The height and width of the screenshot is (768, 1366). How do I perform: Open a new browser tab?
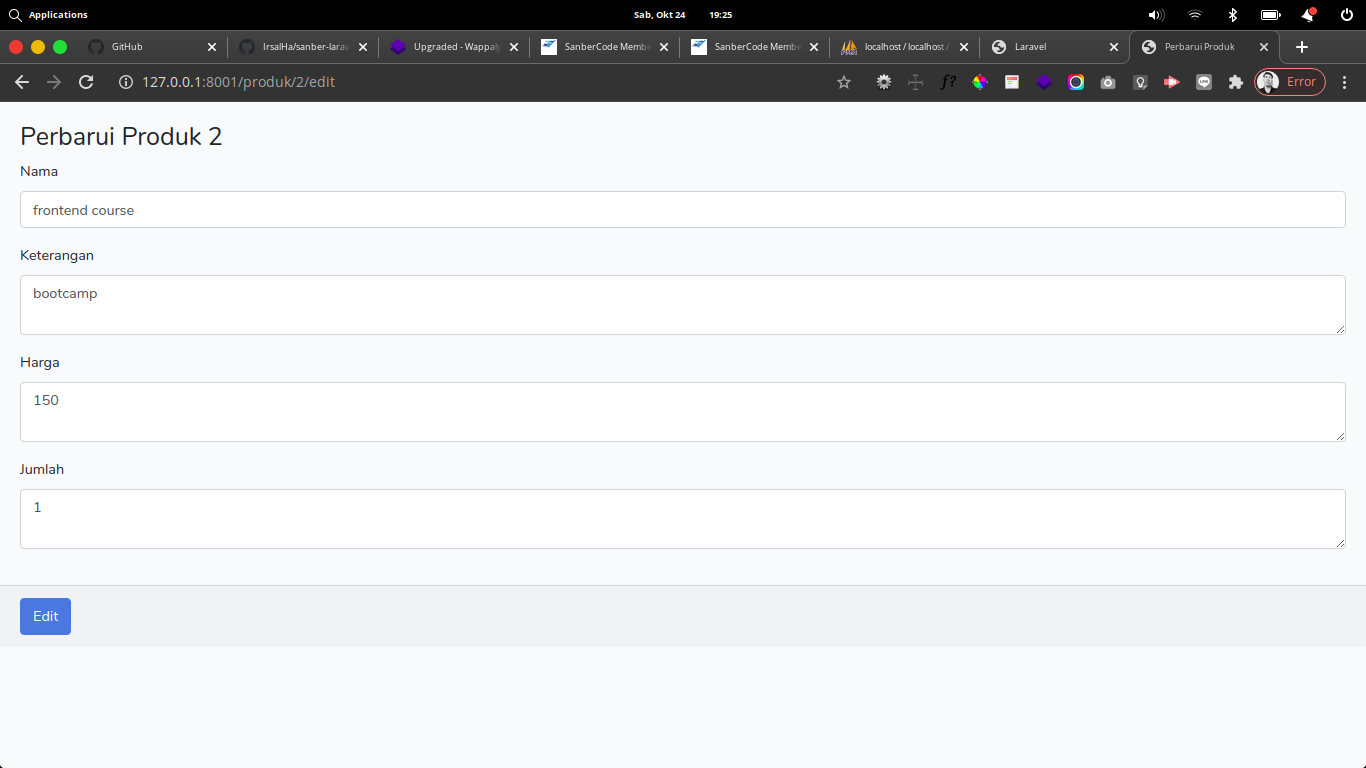(x=1302, y=47)
